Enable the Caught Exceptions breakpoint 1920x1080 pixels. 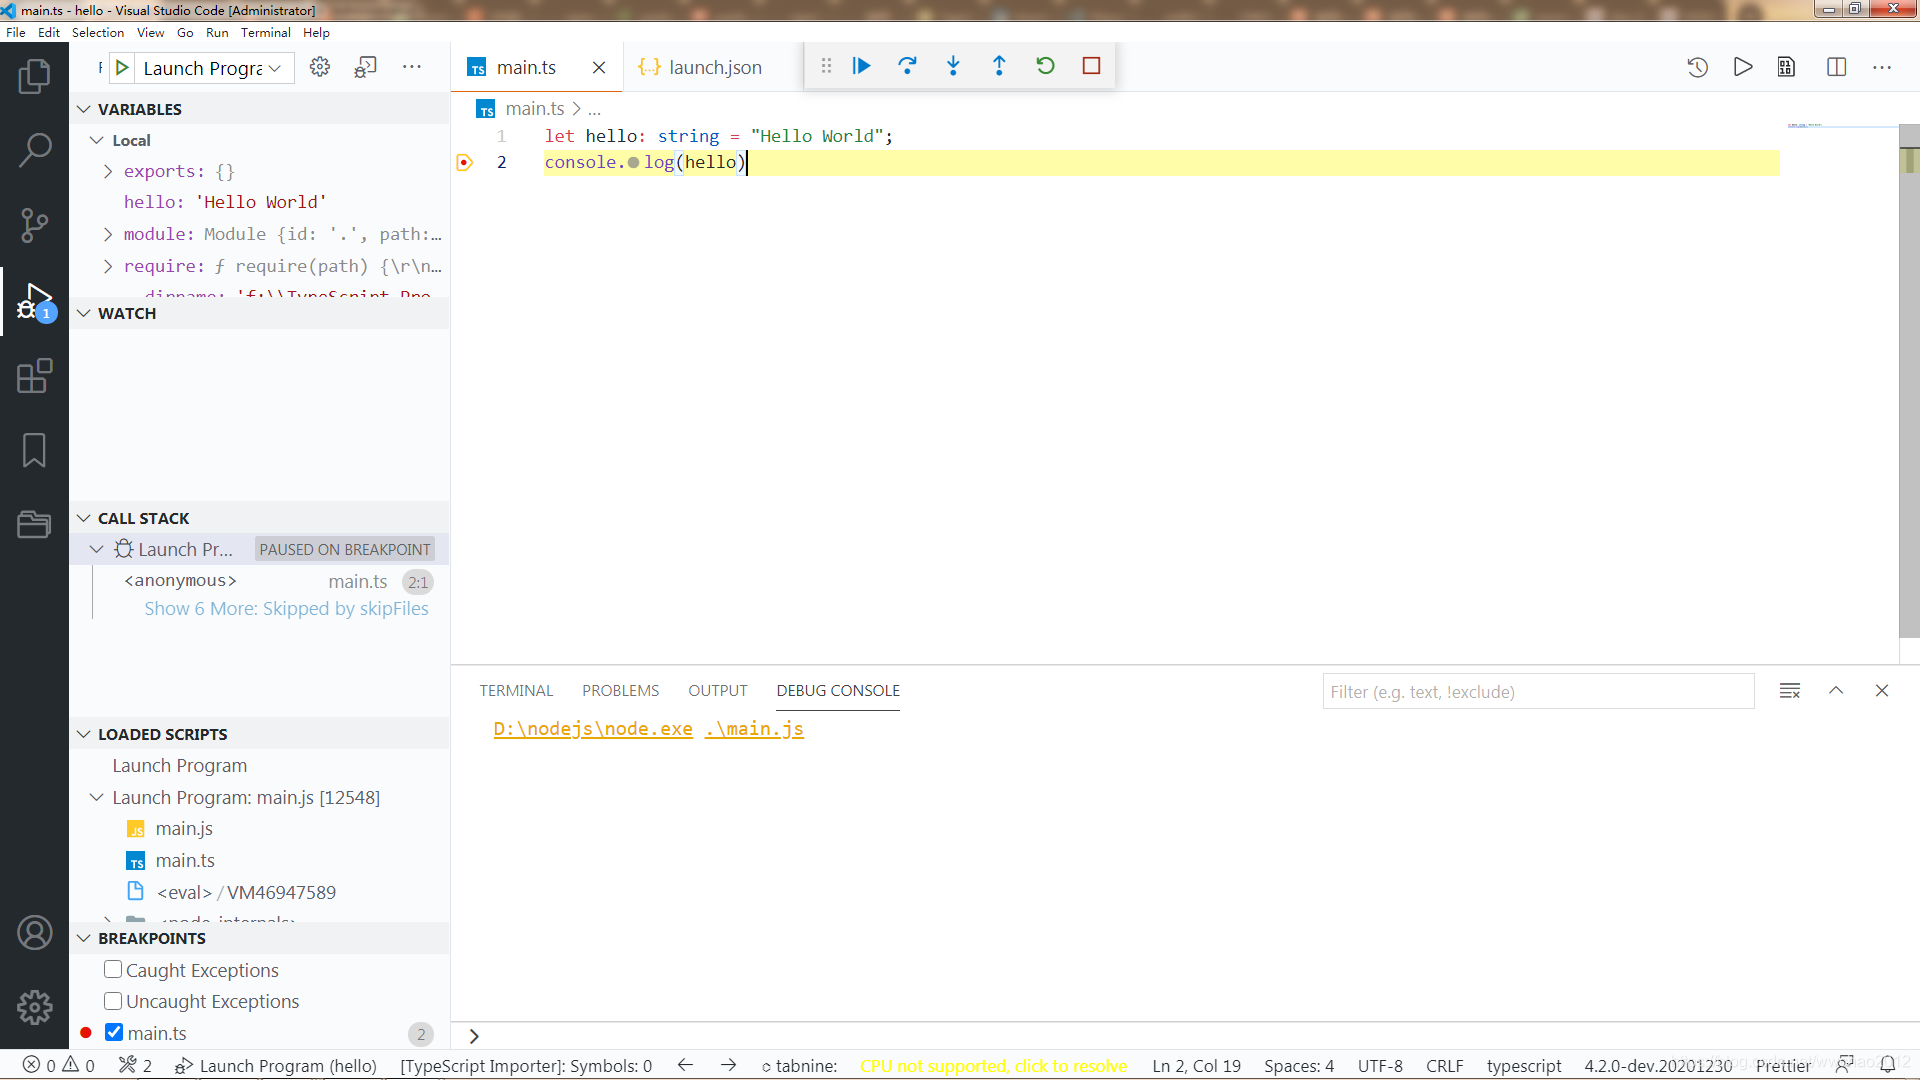pos(113,969)
